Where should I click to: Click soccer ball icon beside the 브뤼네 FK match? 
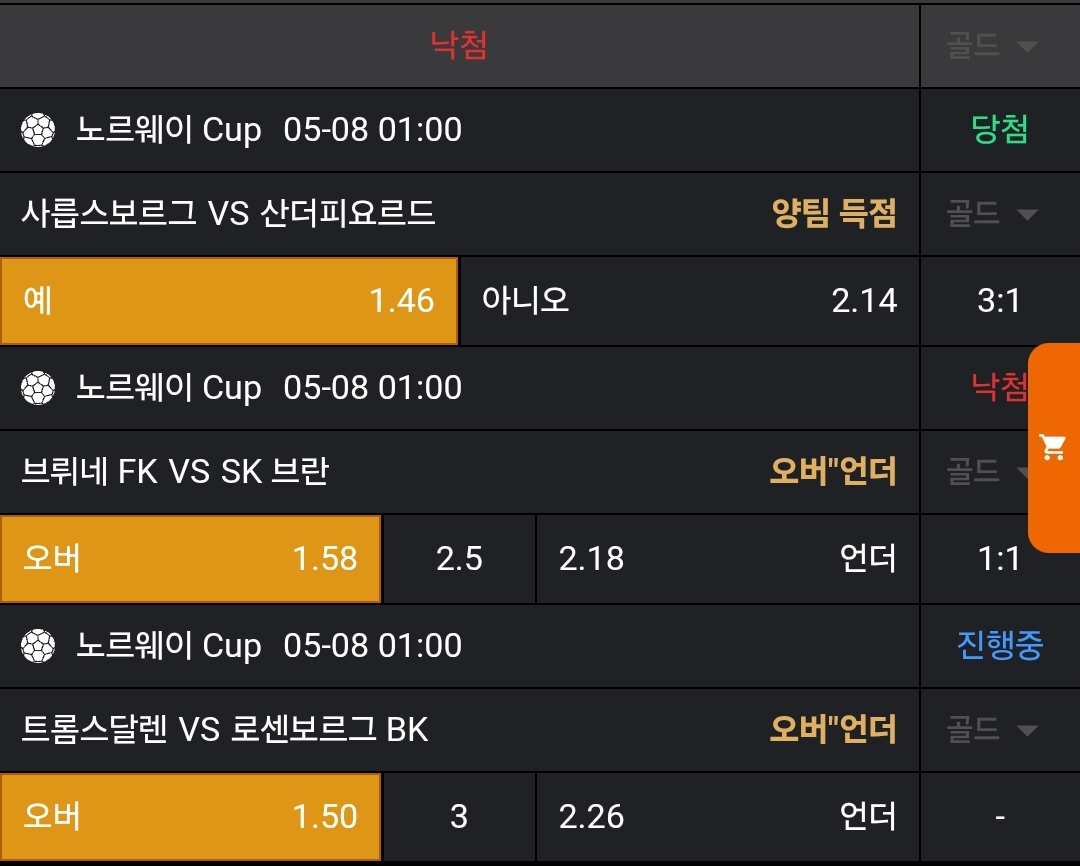coord(38,388)
